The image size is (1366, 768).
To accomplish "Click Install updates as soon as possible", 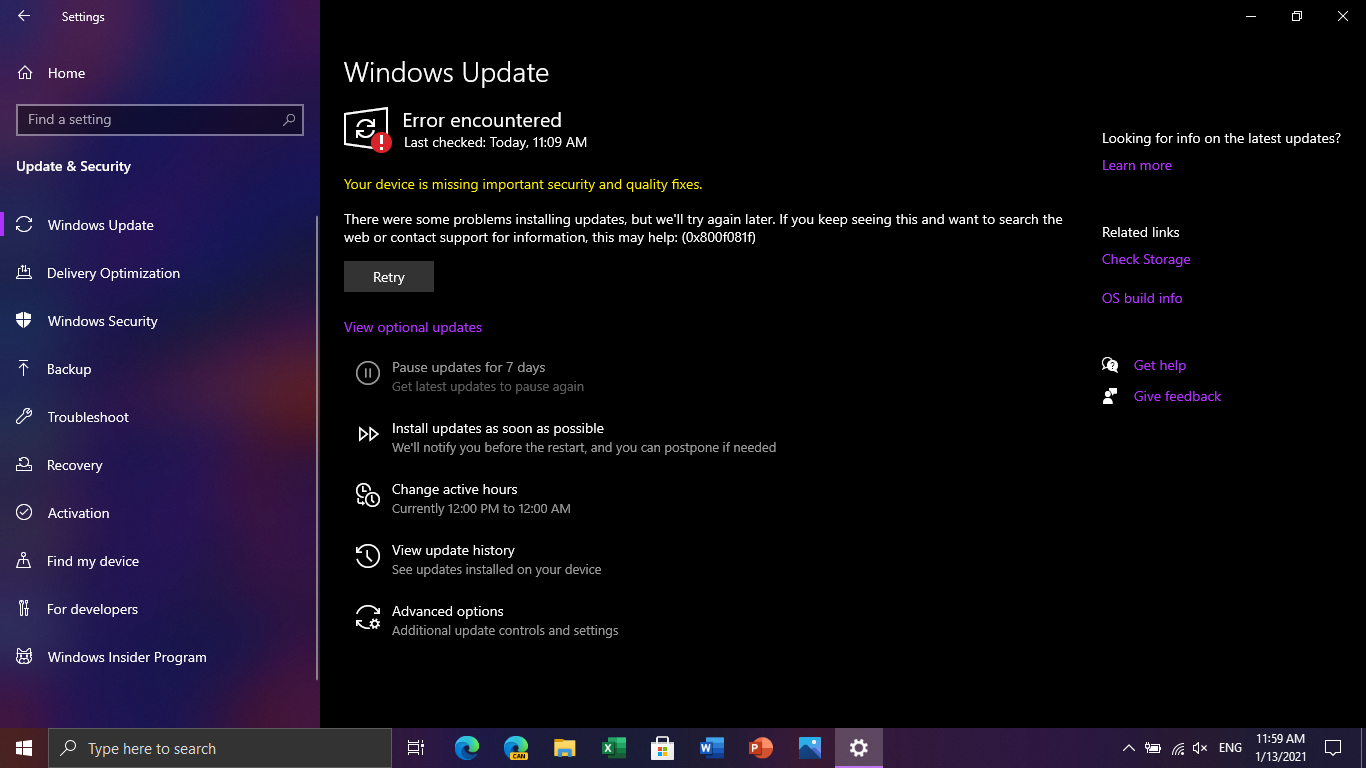I will pyautogui.click(x=566, y=437).
